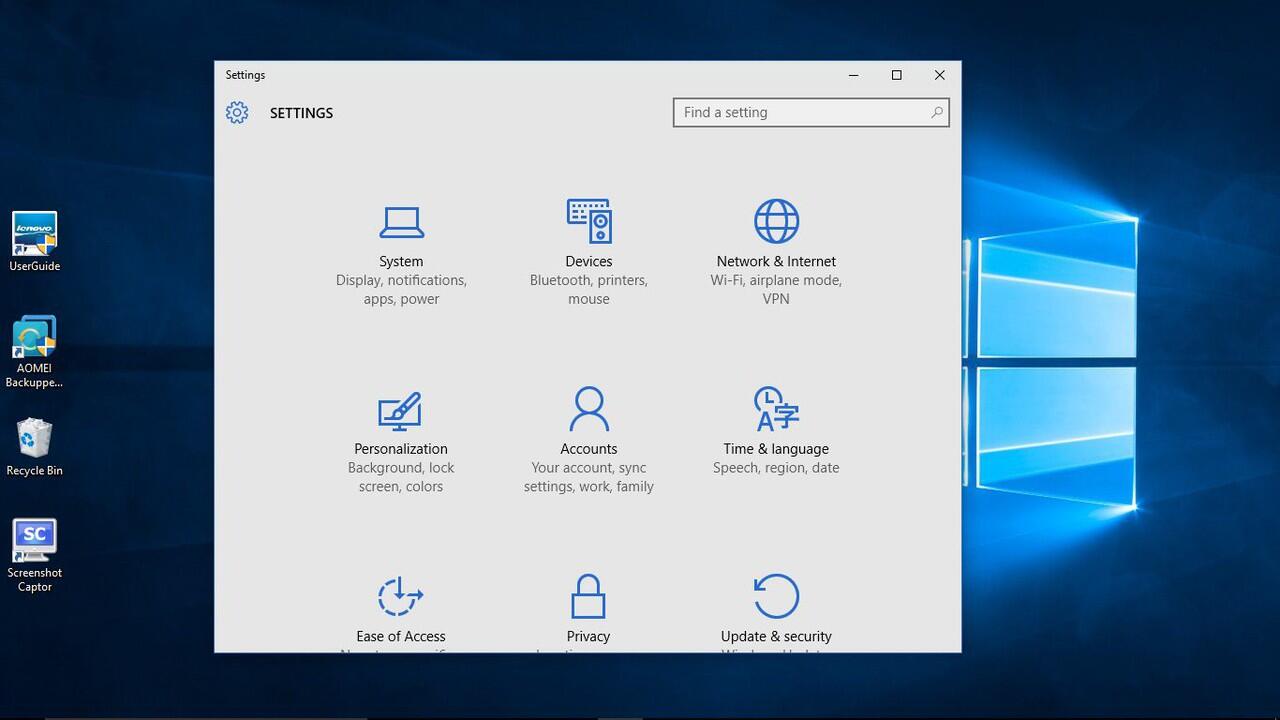Screen dimensions: 1280x720
Task: Click 'Speech, region, date' description
Action: tap(776, 468)
